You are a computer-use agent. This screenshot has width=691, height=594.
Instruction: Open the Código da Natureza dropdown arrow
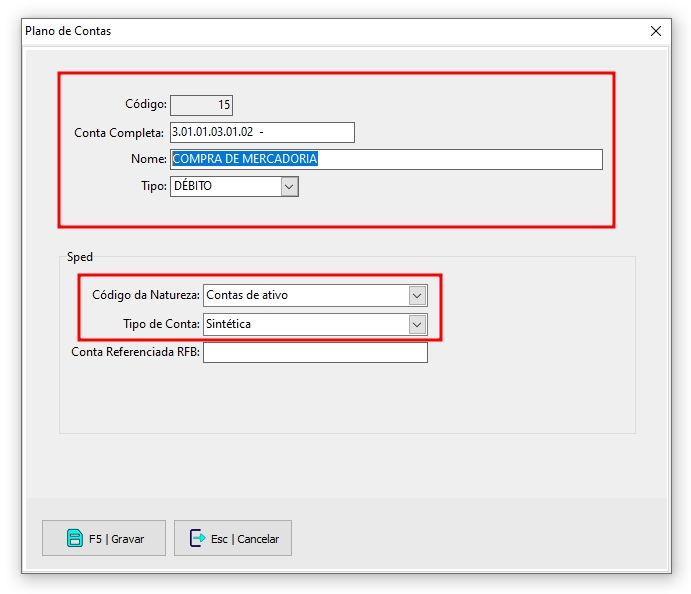[x=417, y=295]
